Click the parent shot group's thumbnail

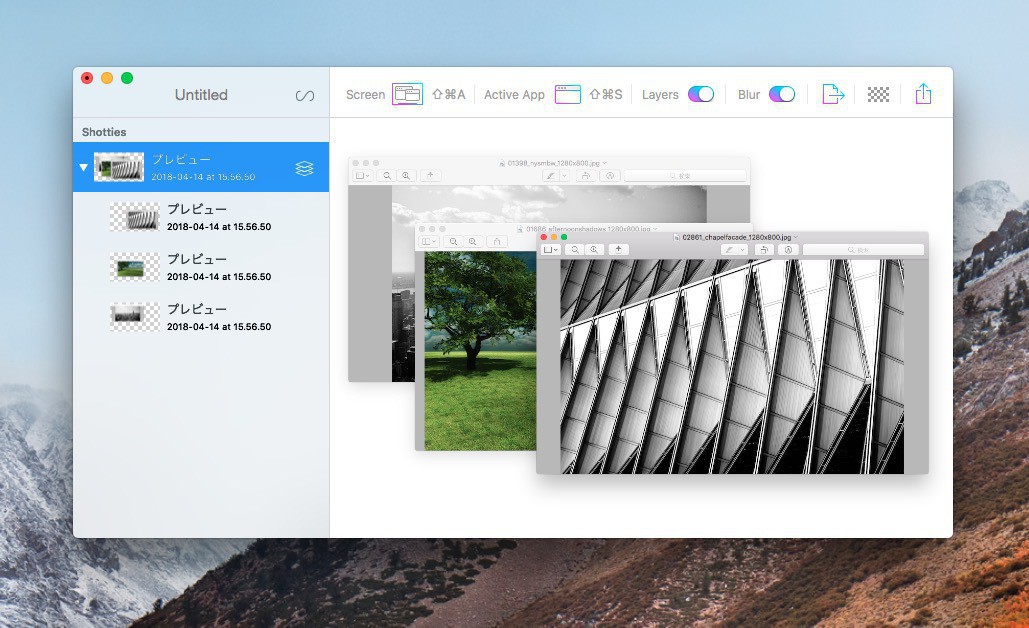pos(119,167)
